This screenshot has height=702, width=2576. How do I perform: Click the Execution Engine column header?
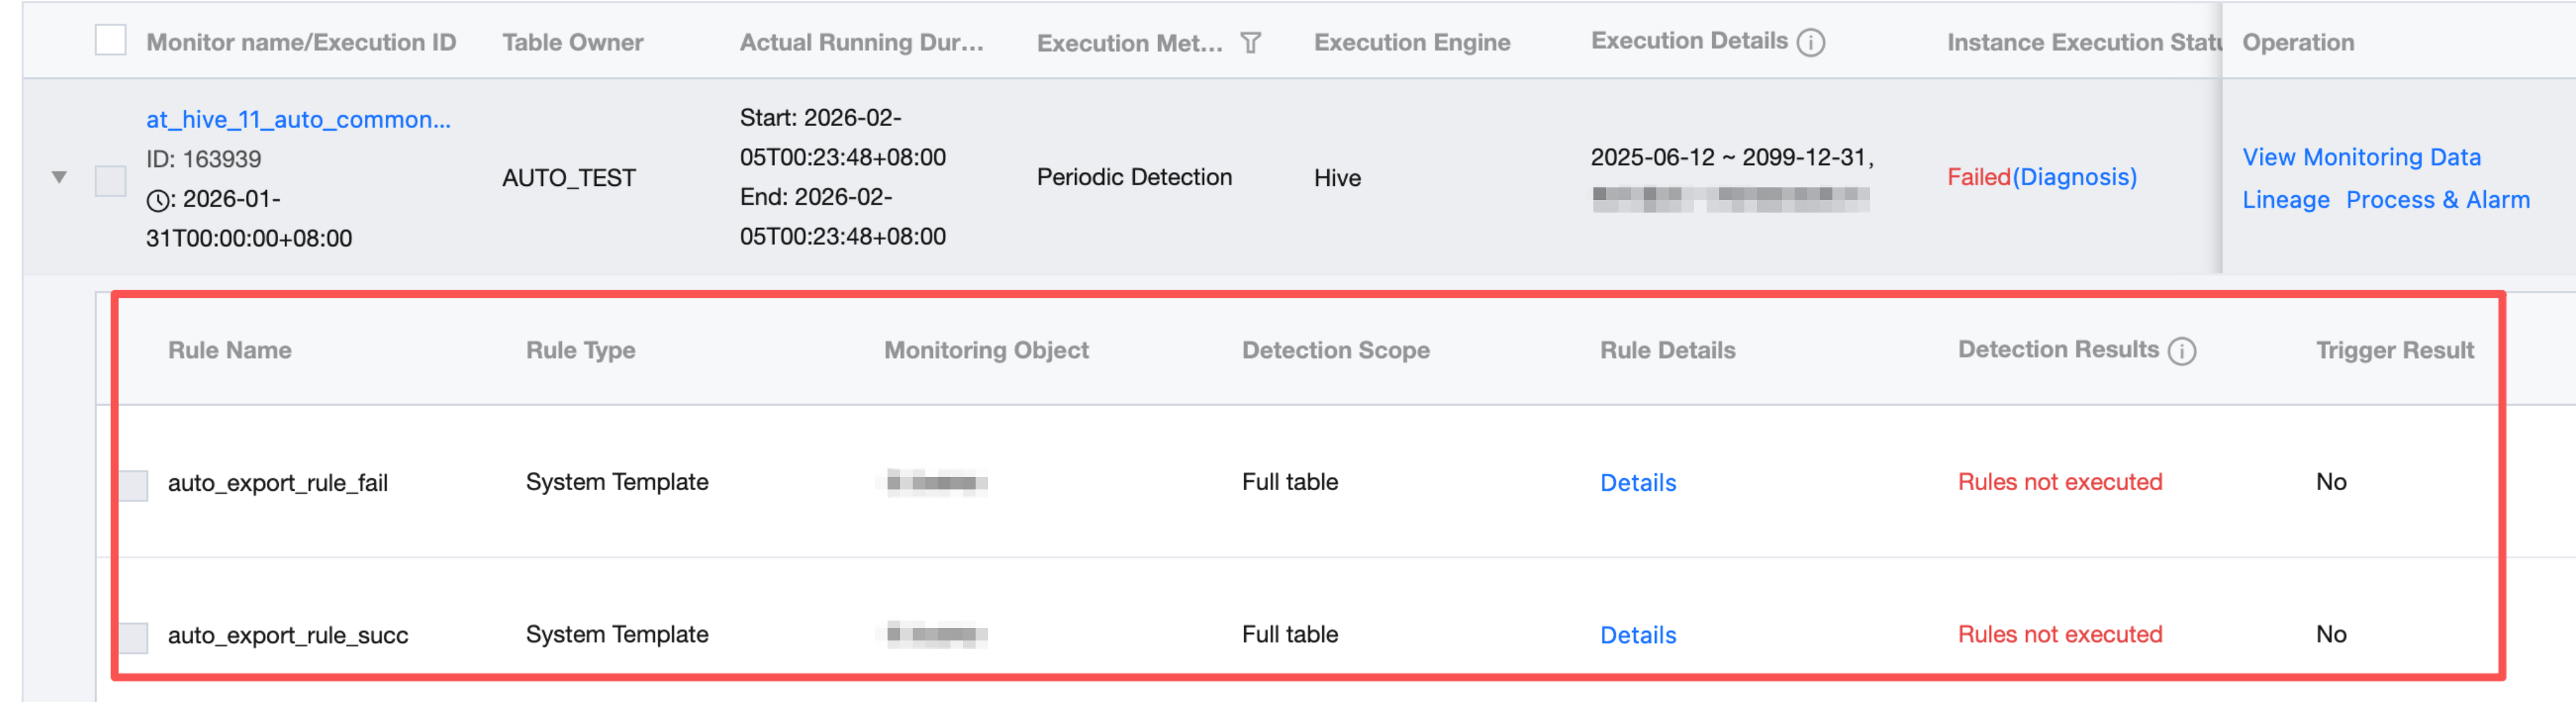(1411, 42)
